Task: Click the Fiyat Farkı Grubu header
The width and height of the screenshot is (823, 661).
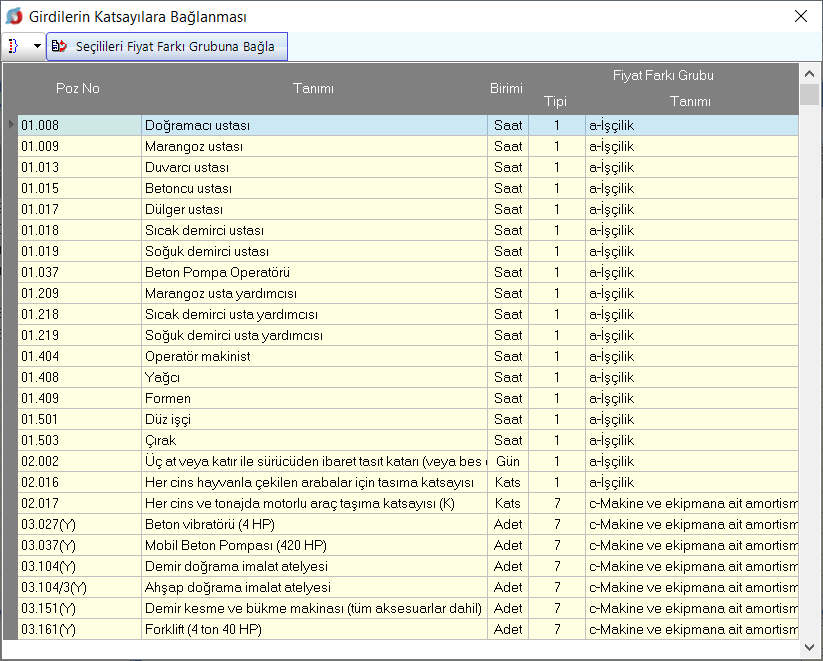Action: click(663, 76)
